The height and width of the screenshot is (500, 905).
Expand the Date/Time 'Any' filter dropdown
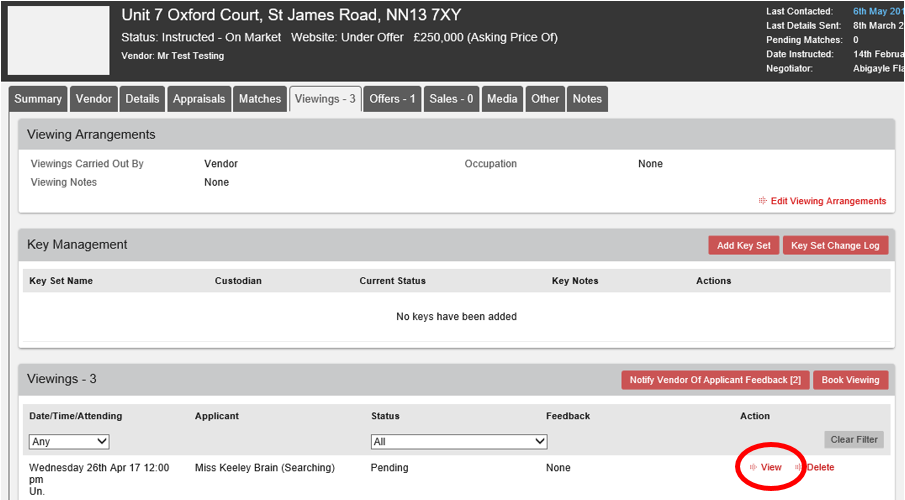click(x=69, y=442)
